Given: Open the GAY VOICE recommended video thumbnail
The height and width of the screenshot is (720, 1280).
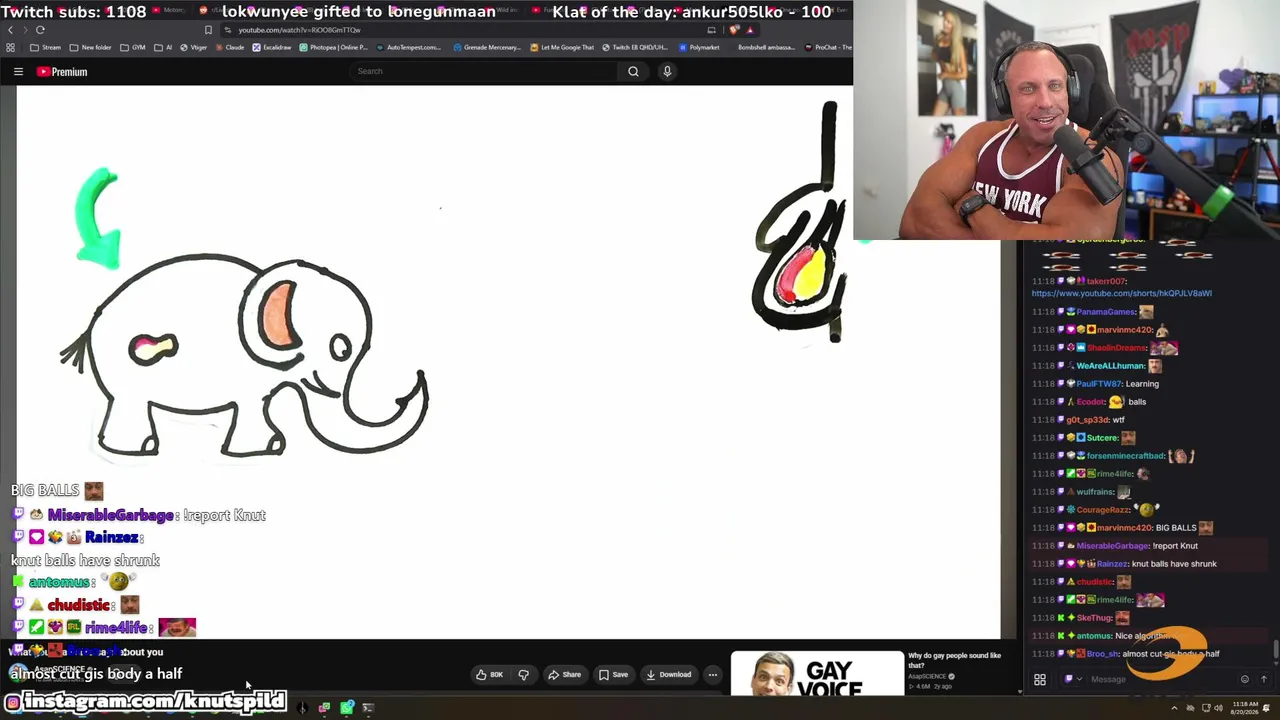Looking at the screenshot, I should pyautogui.click(x=816, y=674).
